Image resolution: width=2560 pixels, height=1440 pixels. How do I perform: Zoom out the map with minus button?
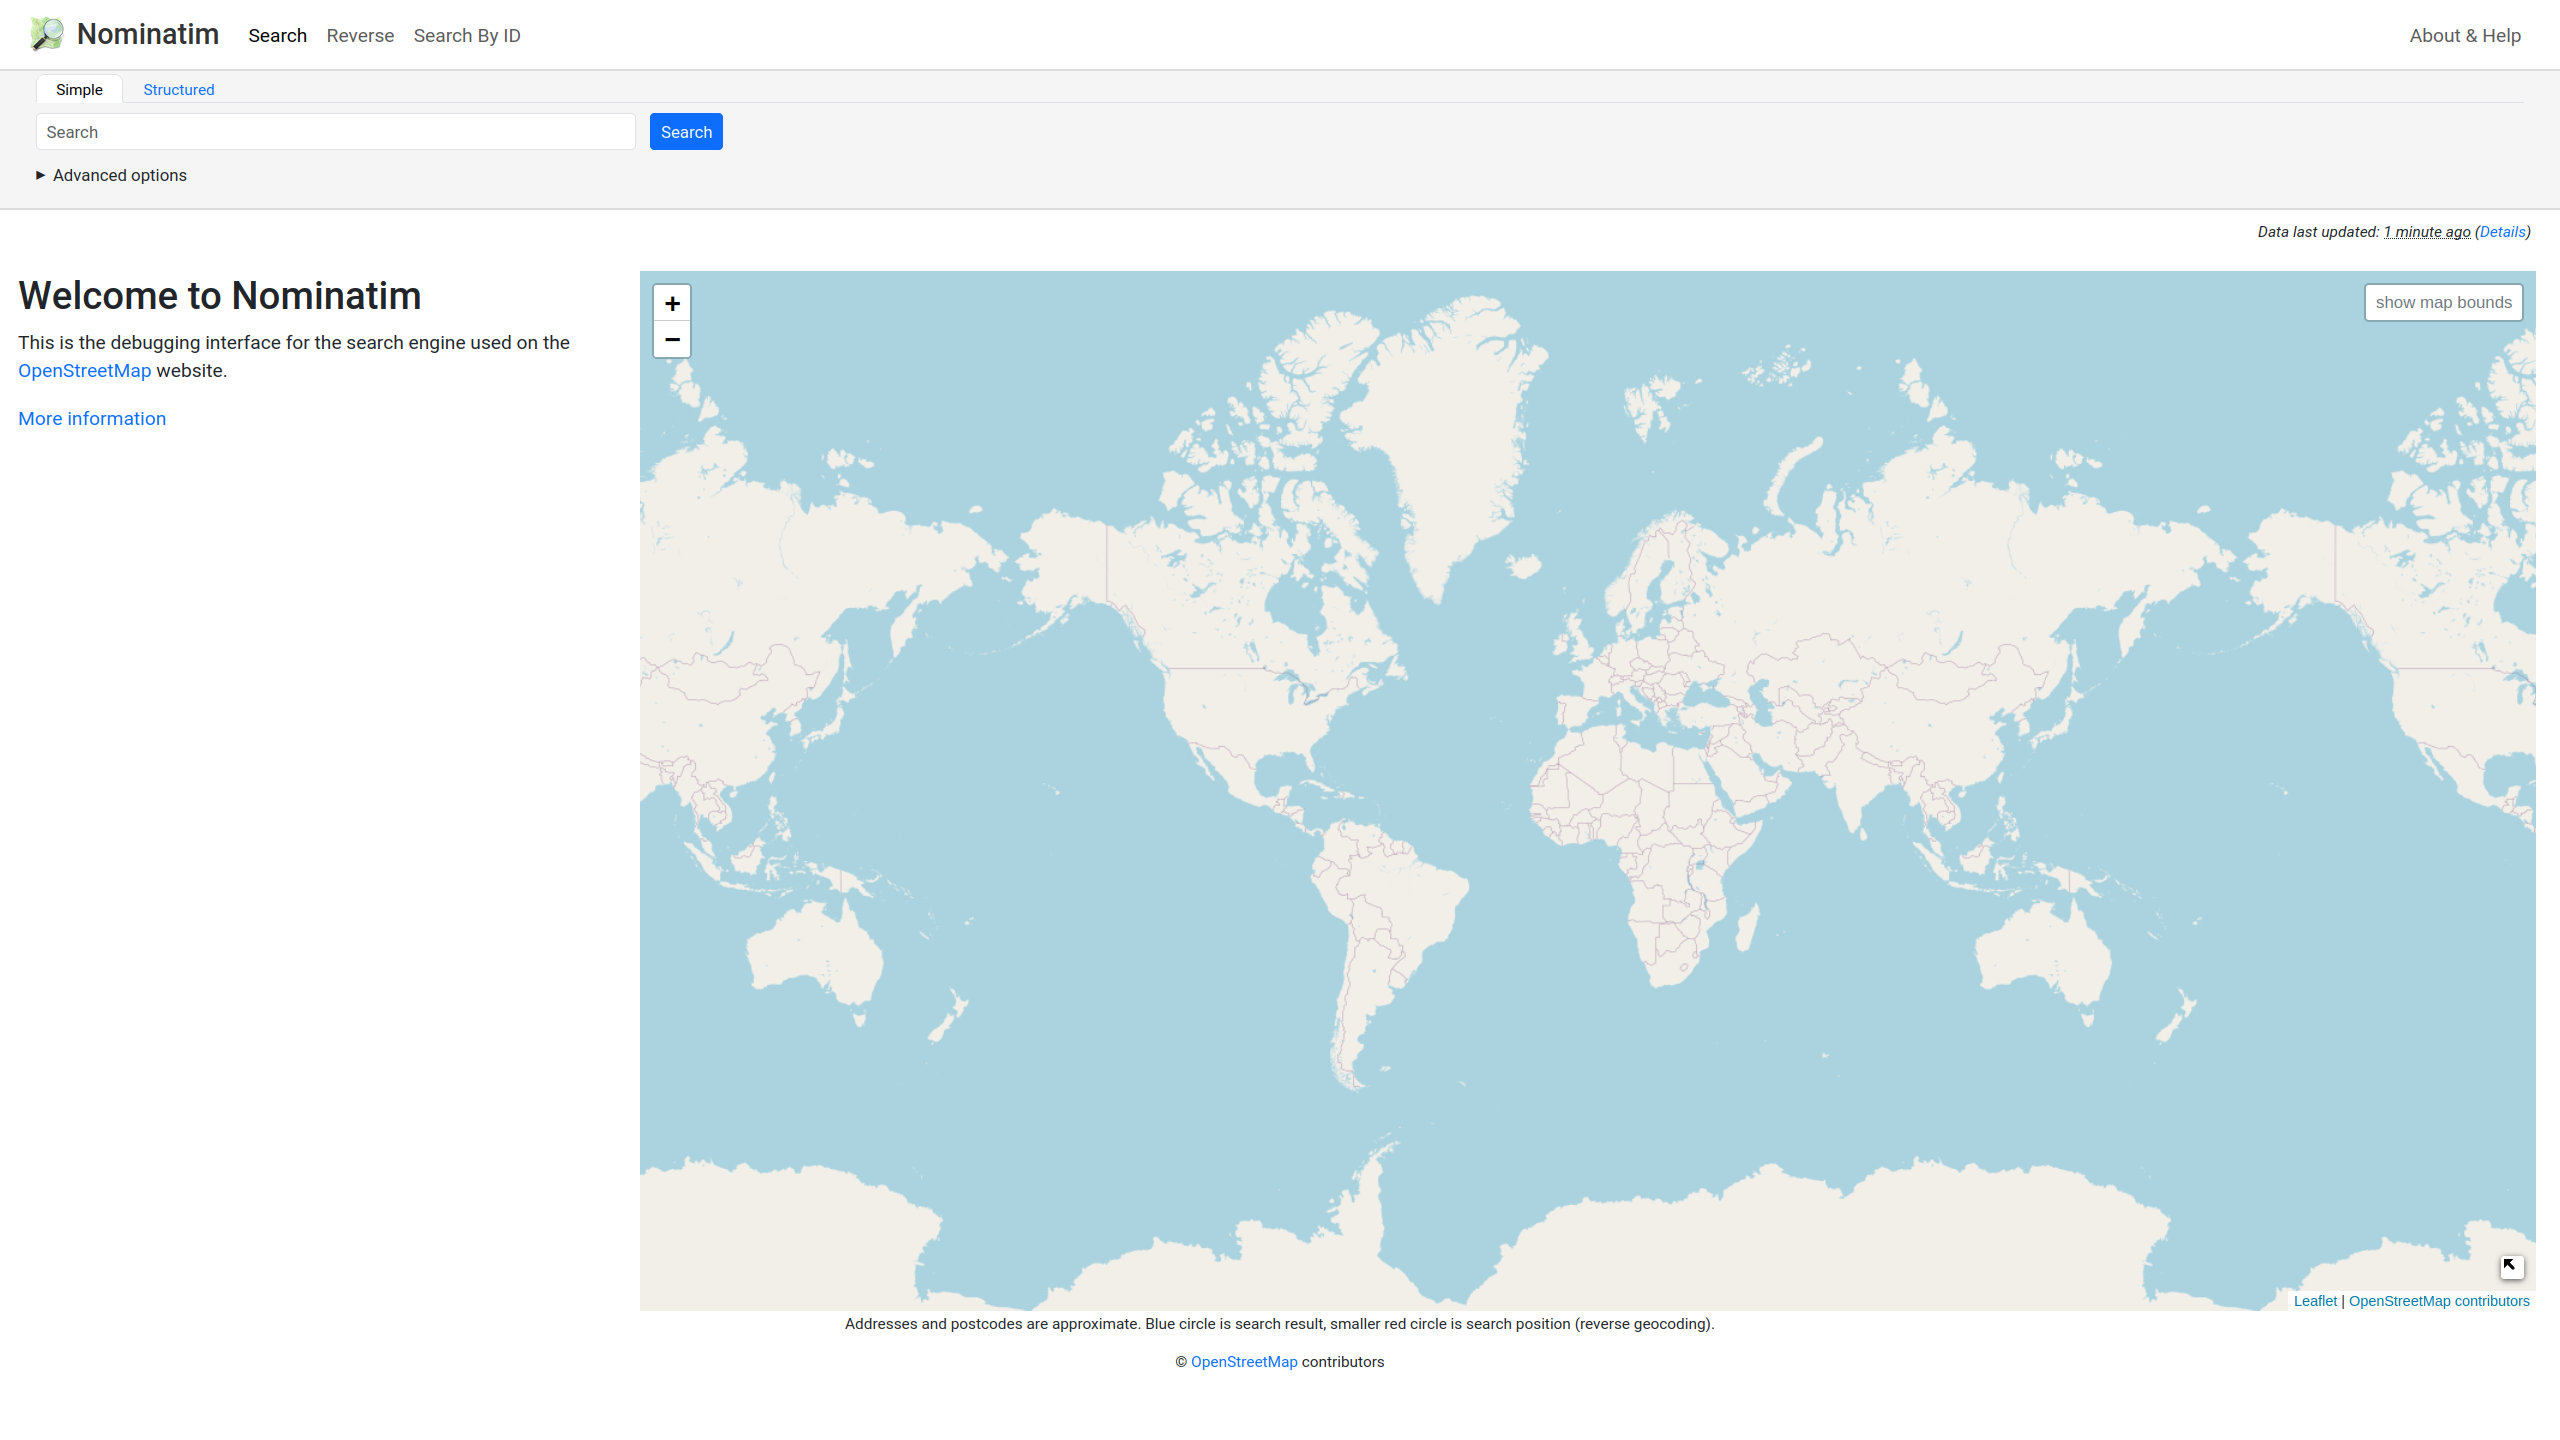672,340
